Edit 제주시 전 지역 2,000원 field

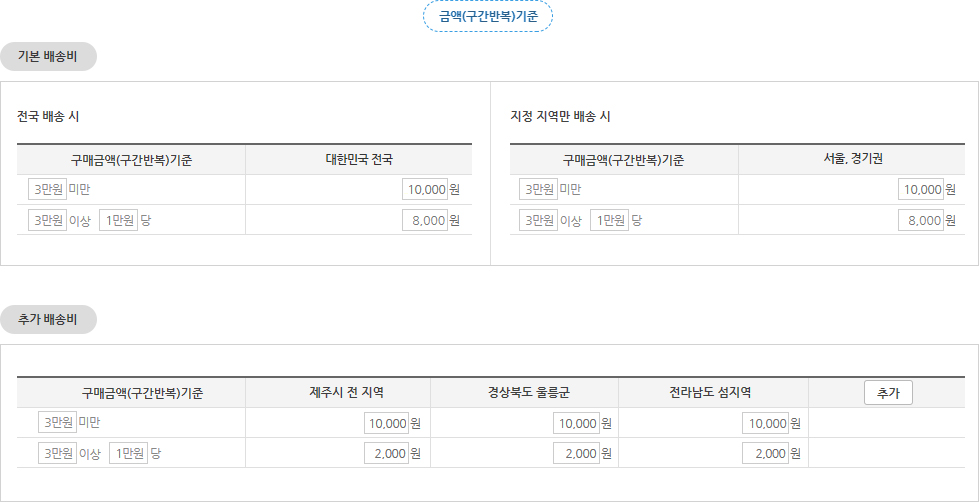[x=386, y=453]
